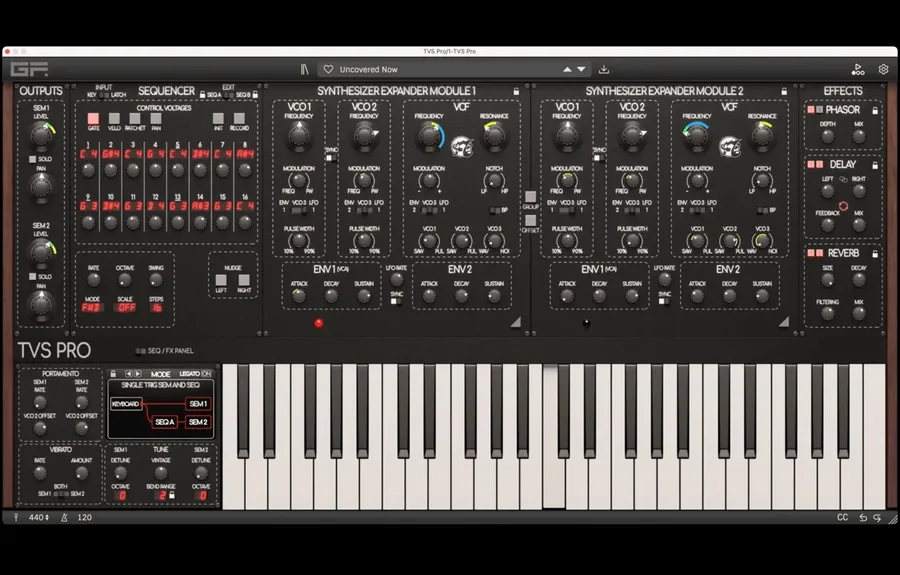Click the Group button between modules
The width and height of the screenshot is (900, 575).
pyautogui.click(x=530, y=197)
